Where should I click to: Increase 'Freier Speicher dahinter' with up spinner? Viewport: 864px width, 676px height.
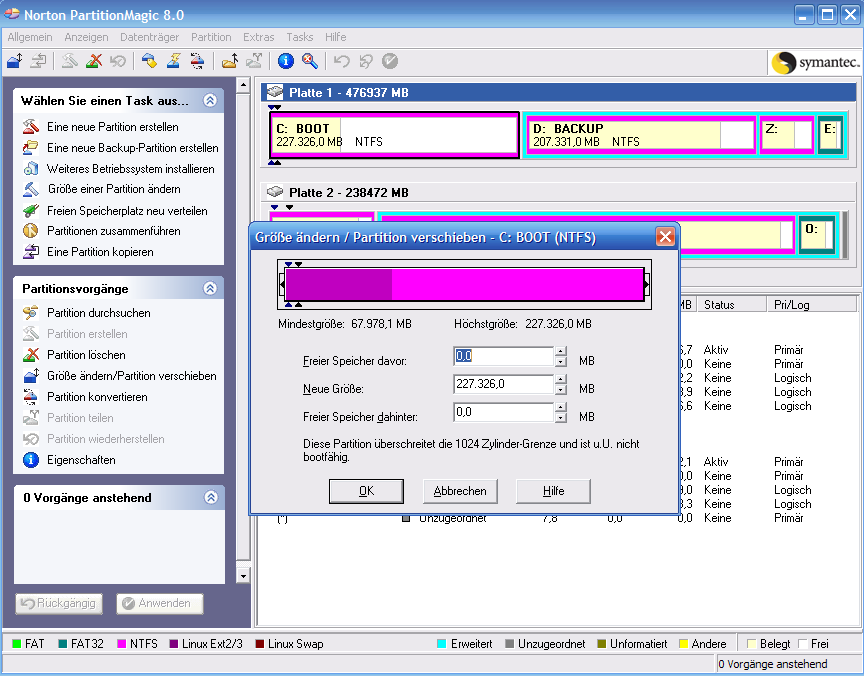coord(560,408)
